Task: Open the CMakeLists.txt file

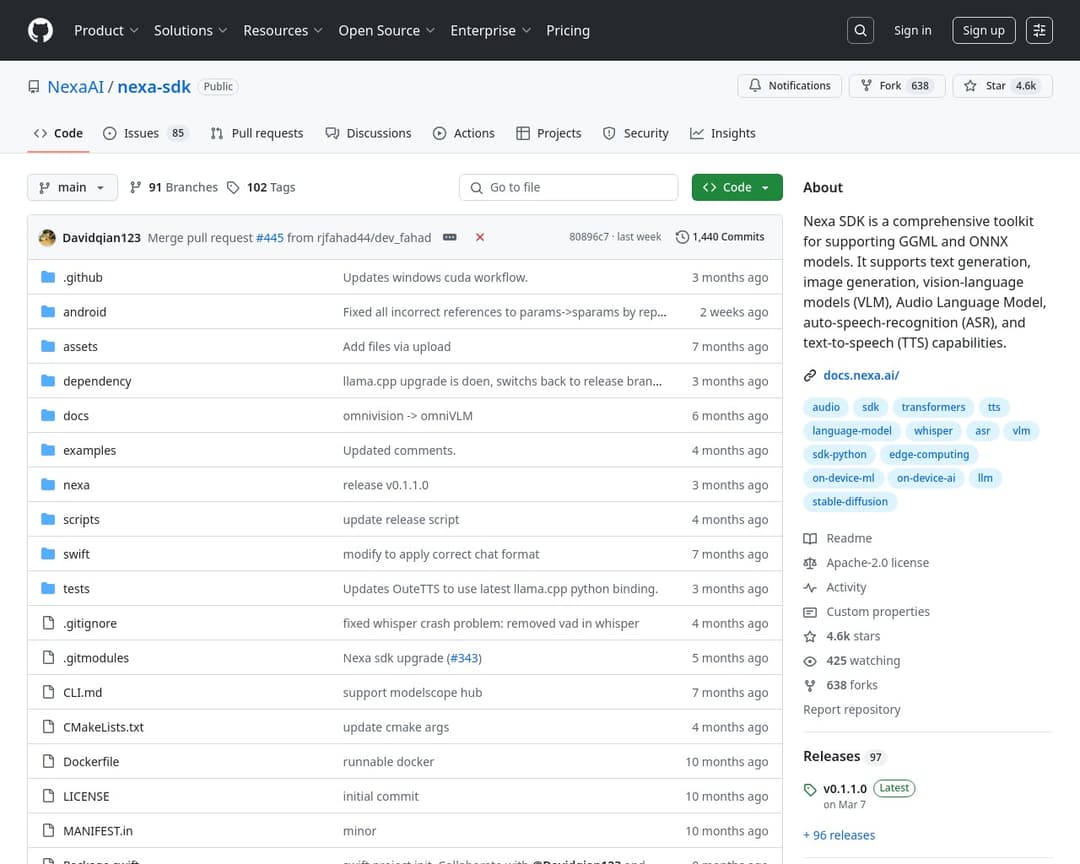Action: (103, 727)
